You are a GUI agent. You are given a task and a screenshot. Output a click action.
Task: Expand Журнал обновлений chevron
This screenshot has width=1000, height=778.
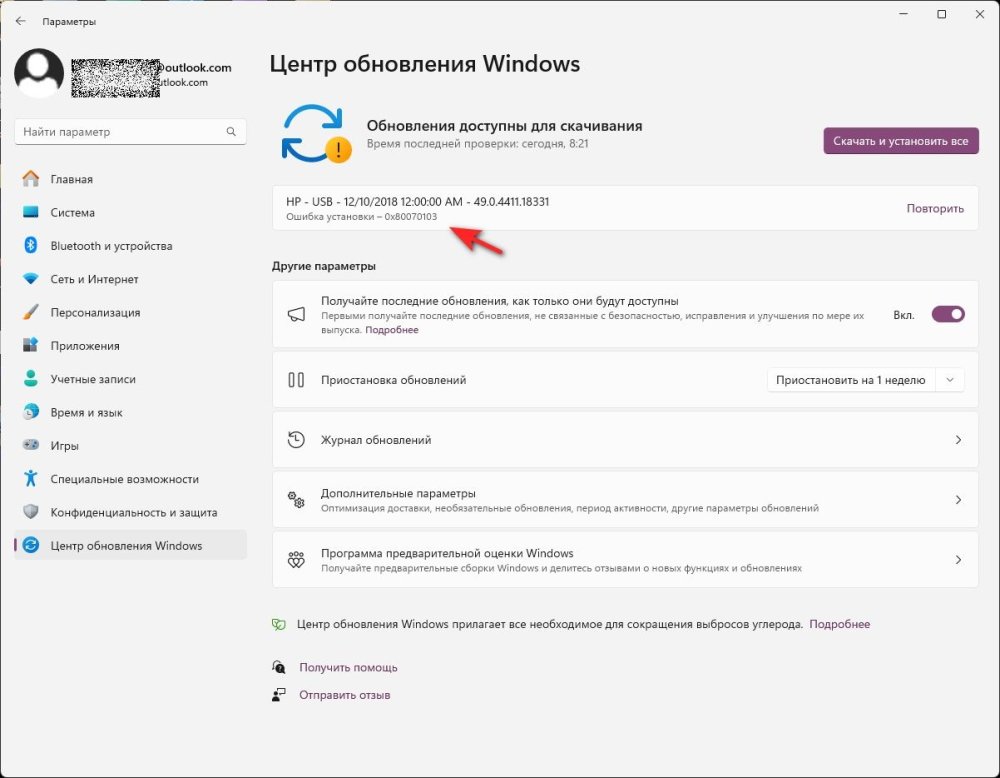[958, 440]
